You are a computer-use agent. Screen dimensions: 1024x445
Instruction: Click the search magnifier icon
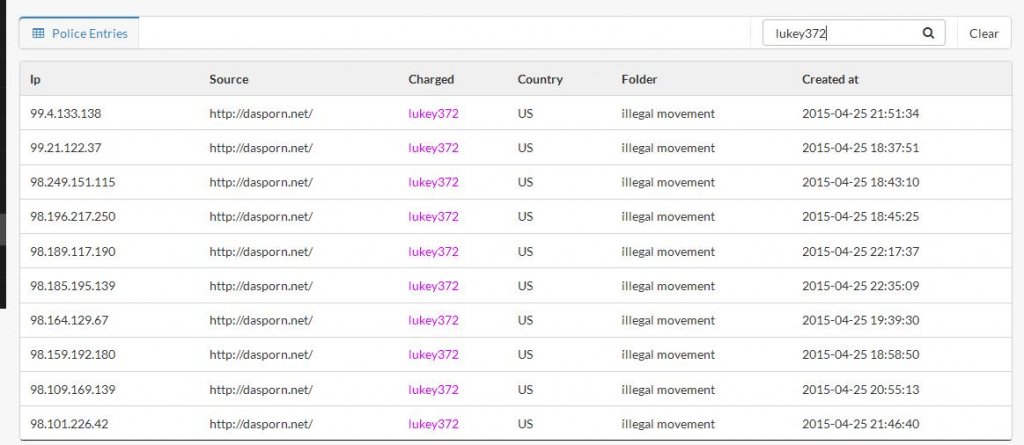click(928, 33)
